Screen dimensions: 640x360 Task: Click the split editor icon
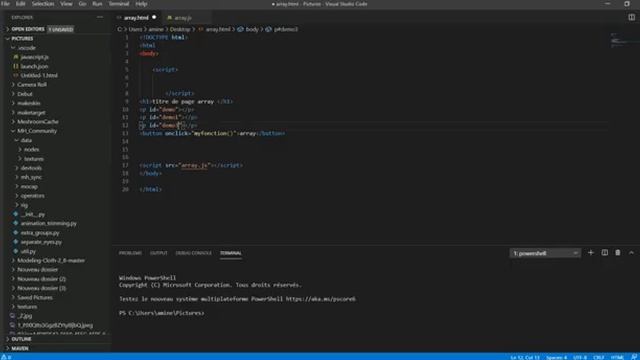pyautogui.click(x=631, y=17)
